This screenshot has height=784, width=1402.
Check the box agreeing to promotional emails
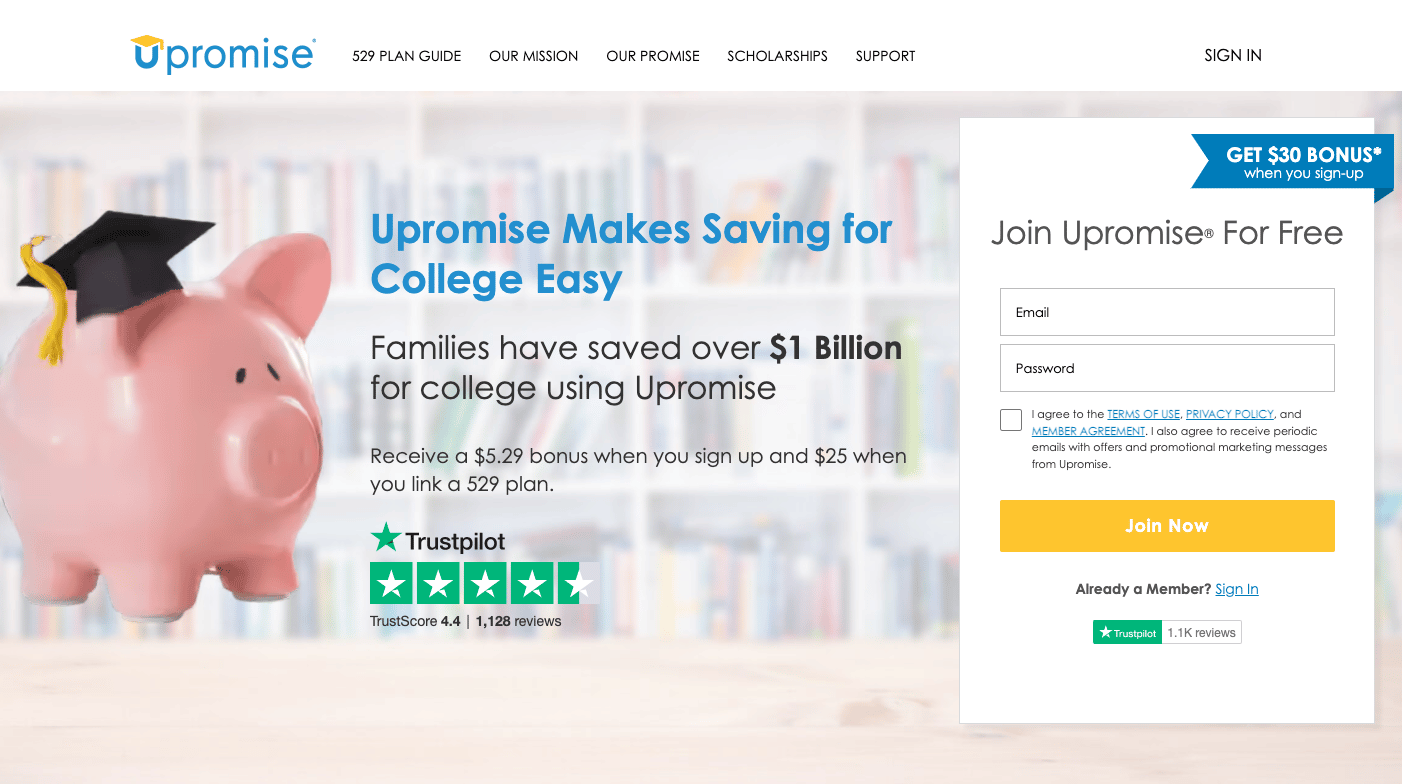pyautogui.click(x=1010, y=419)
